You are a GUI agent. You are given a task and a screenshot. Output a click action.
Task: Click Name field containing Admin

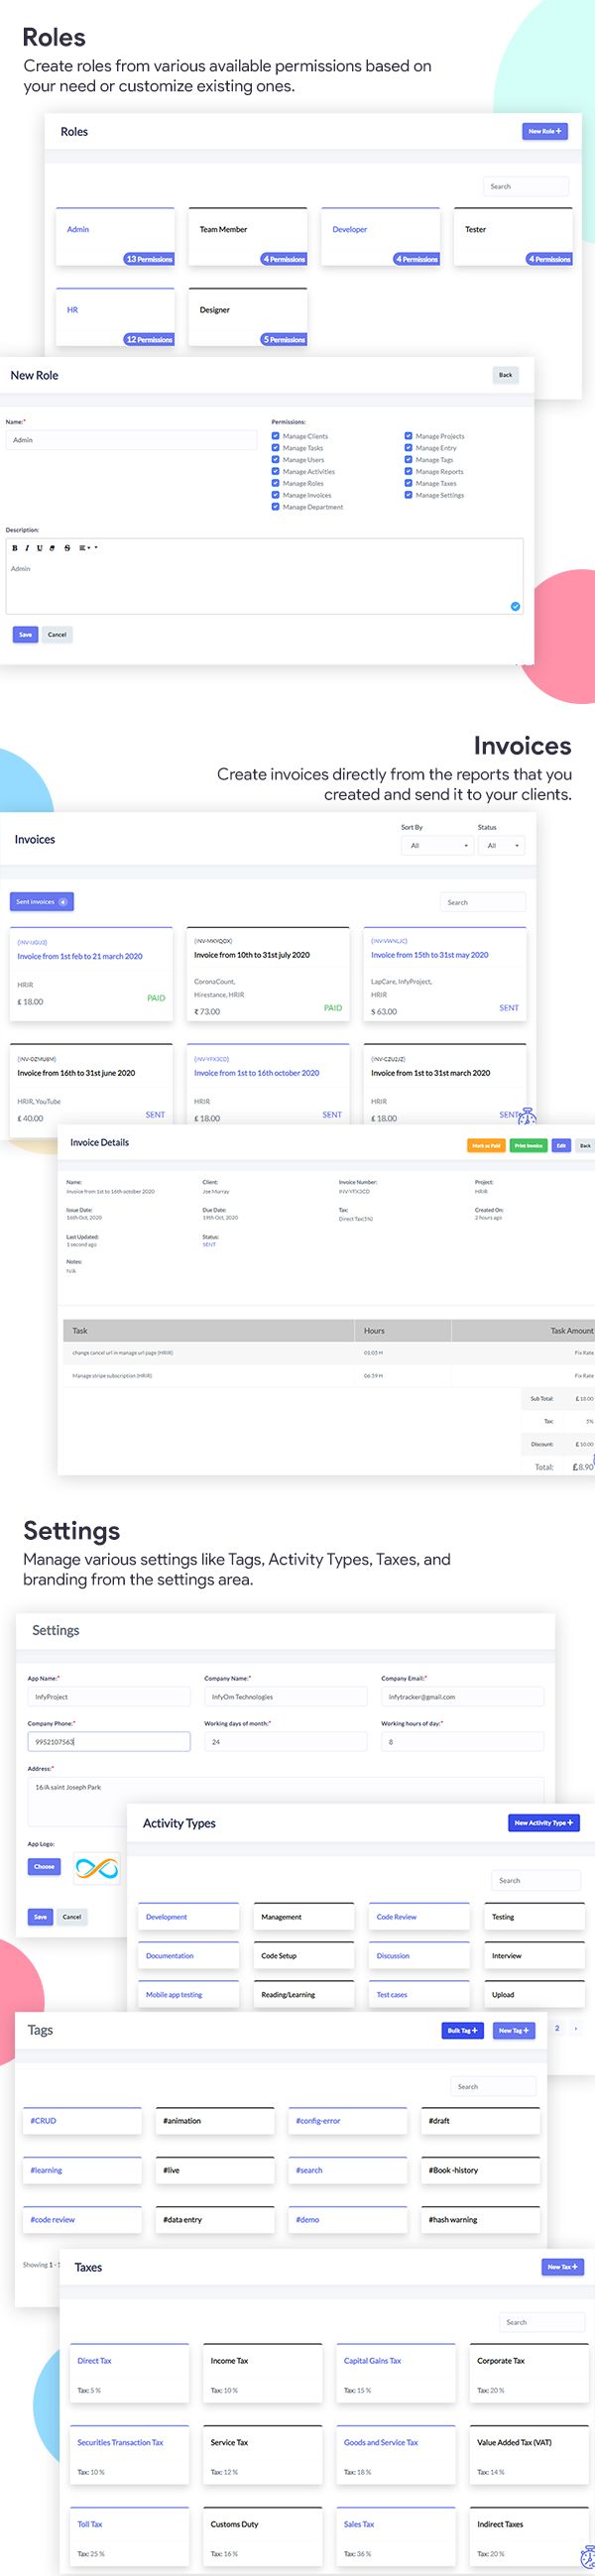[x=131, y=440]
